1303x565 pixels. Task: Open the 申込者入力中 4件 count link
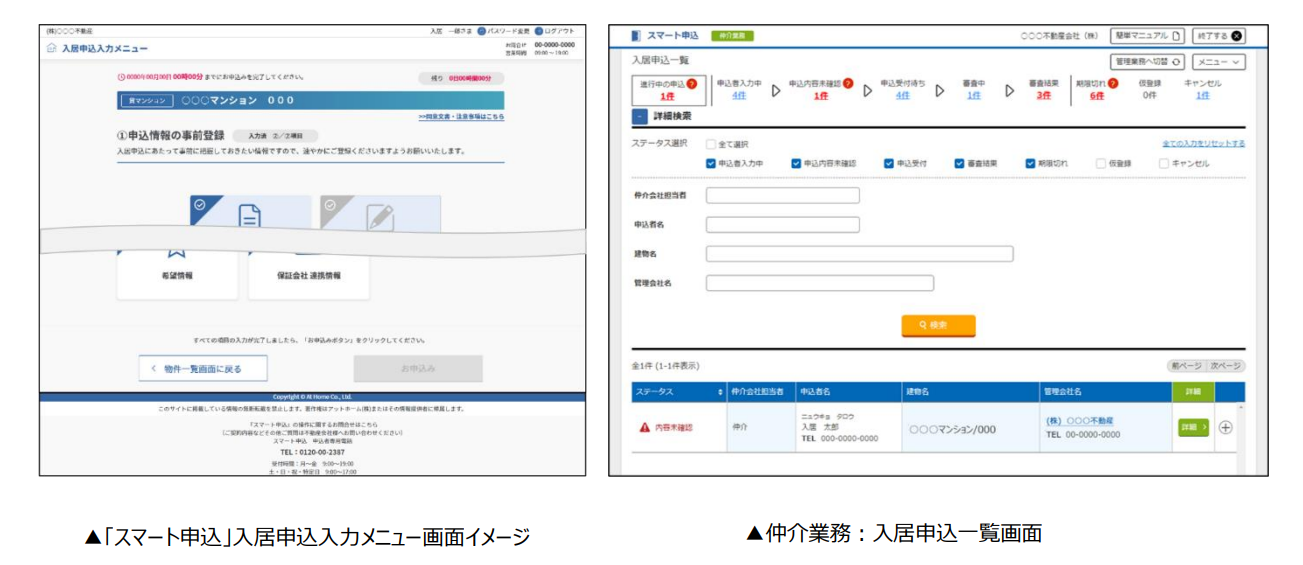tap(738, 96)
